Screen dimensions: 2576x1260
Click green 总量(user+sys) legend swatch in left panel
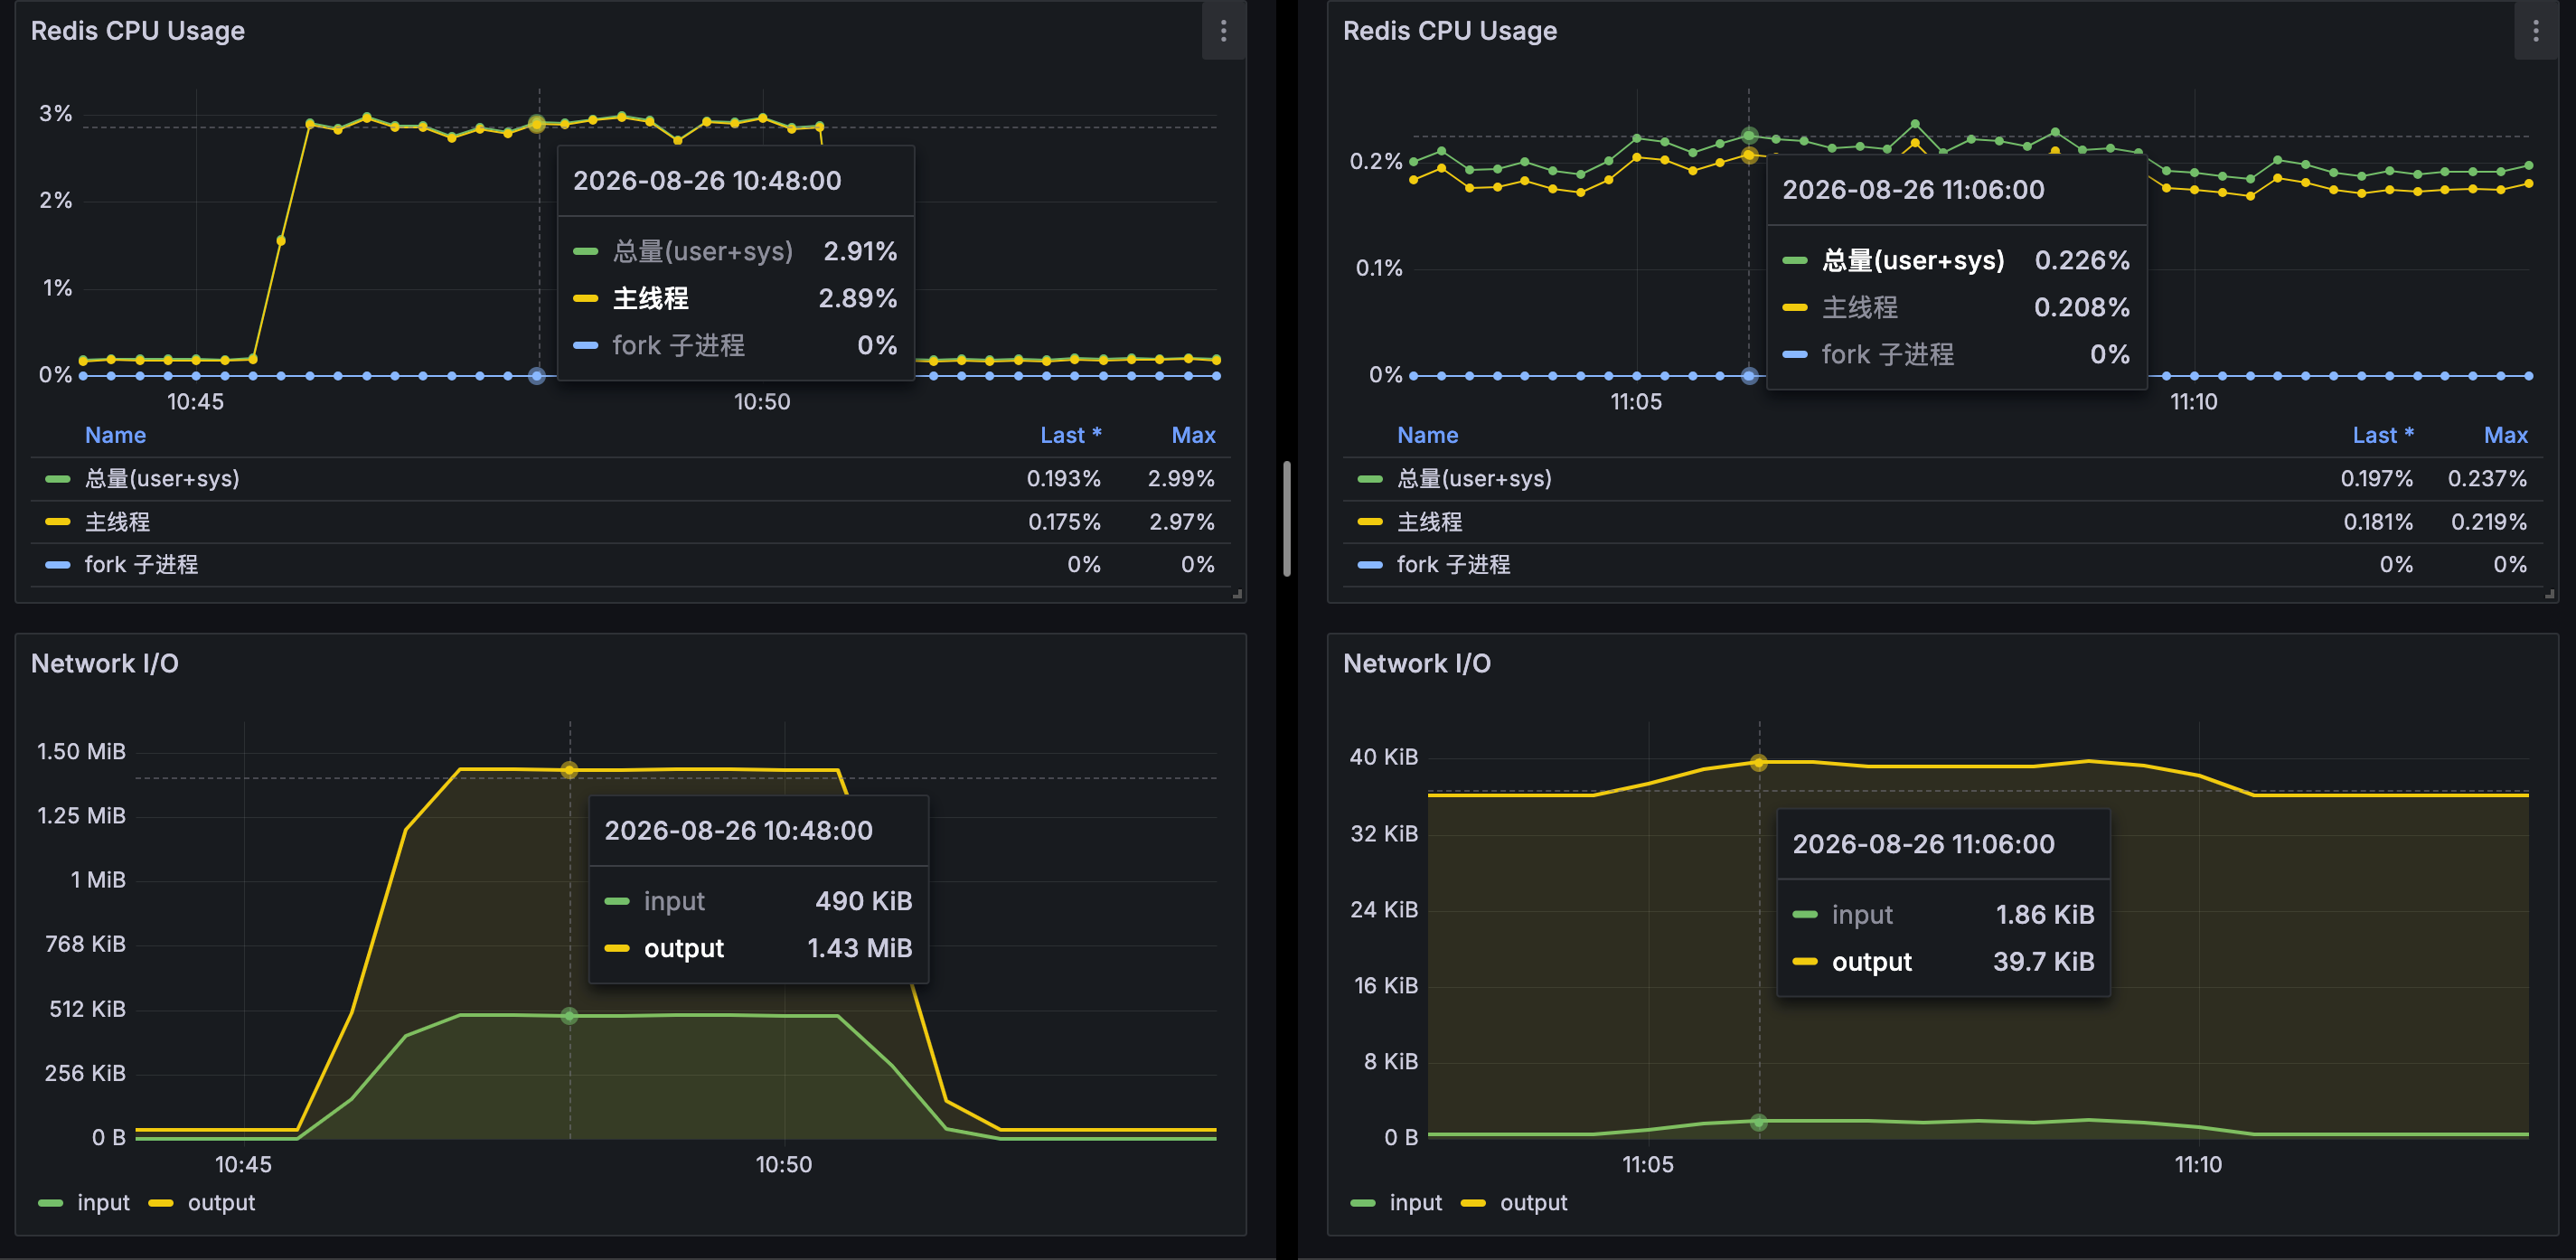tap(58, 479)
